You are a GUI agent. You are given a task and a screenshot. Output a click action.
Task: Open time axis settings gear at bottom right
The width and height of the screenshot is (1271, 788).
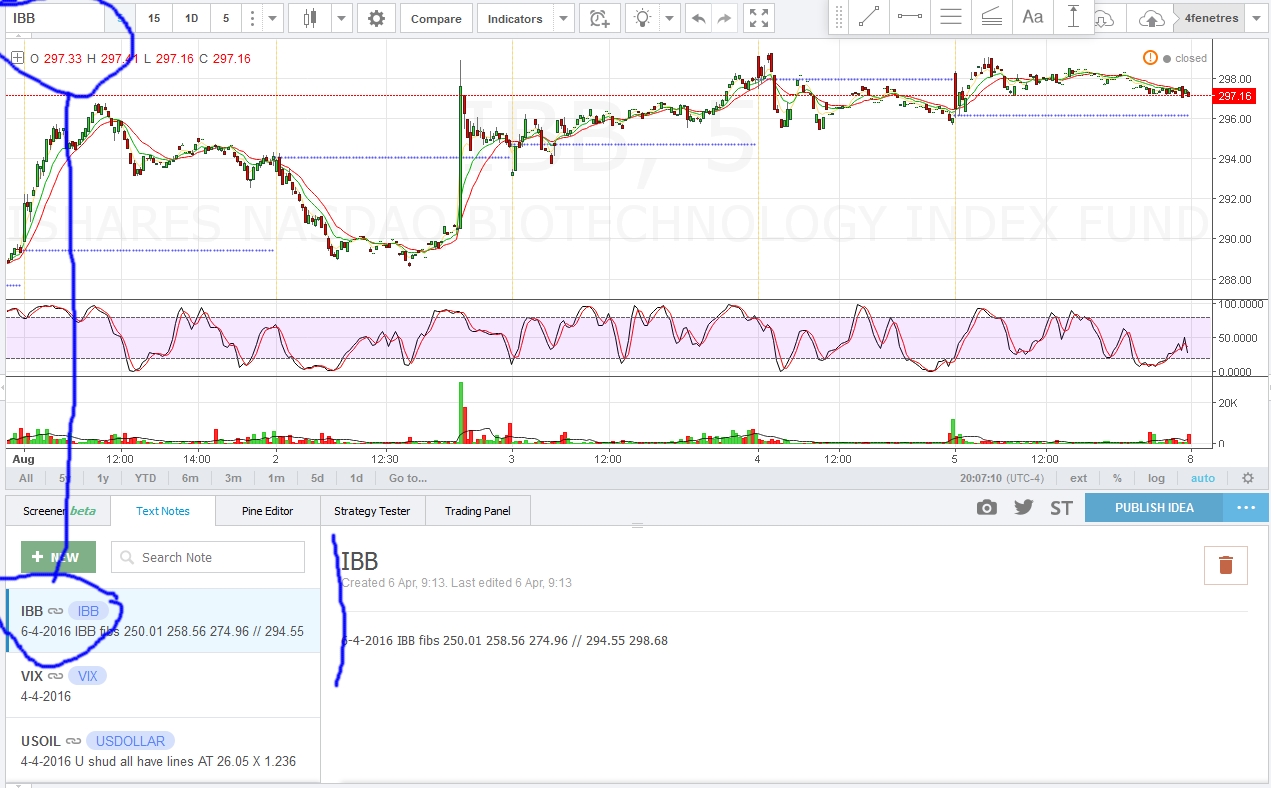(1248, 478)
